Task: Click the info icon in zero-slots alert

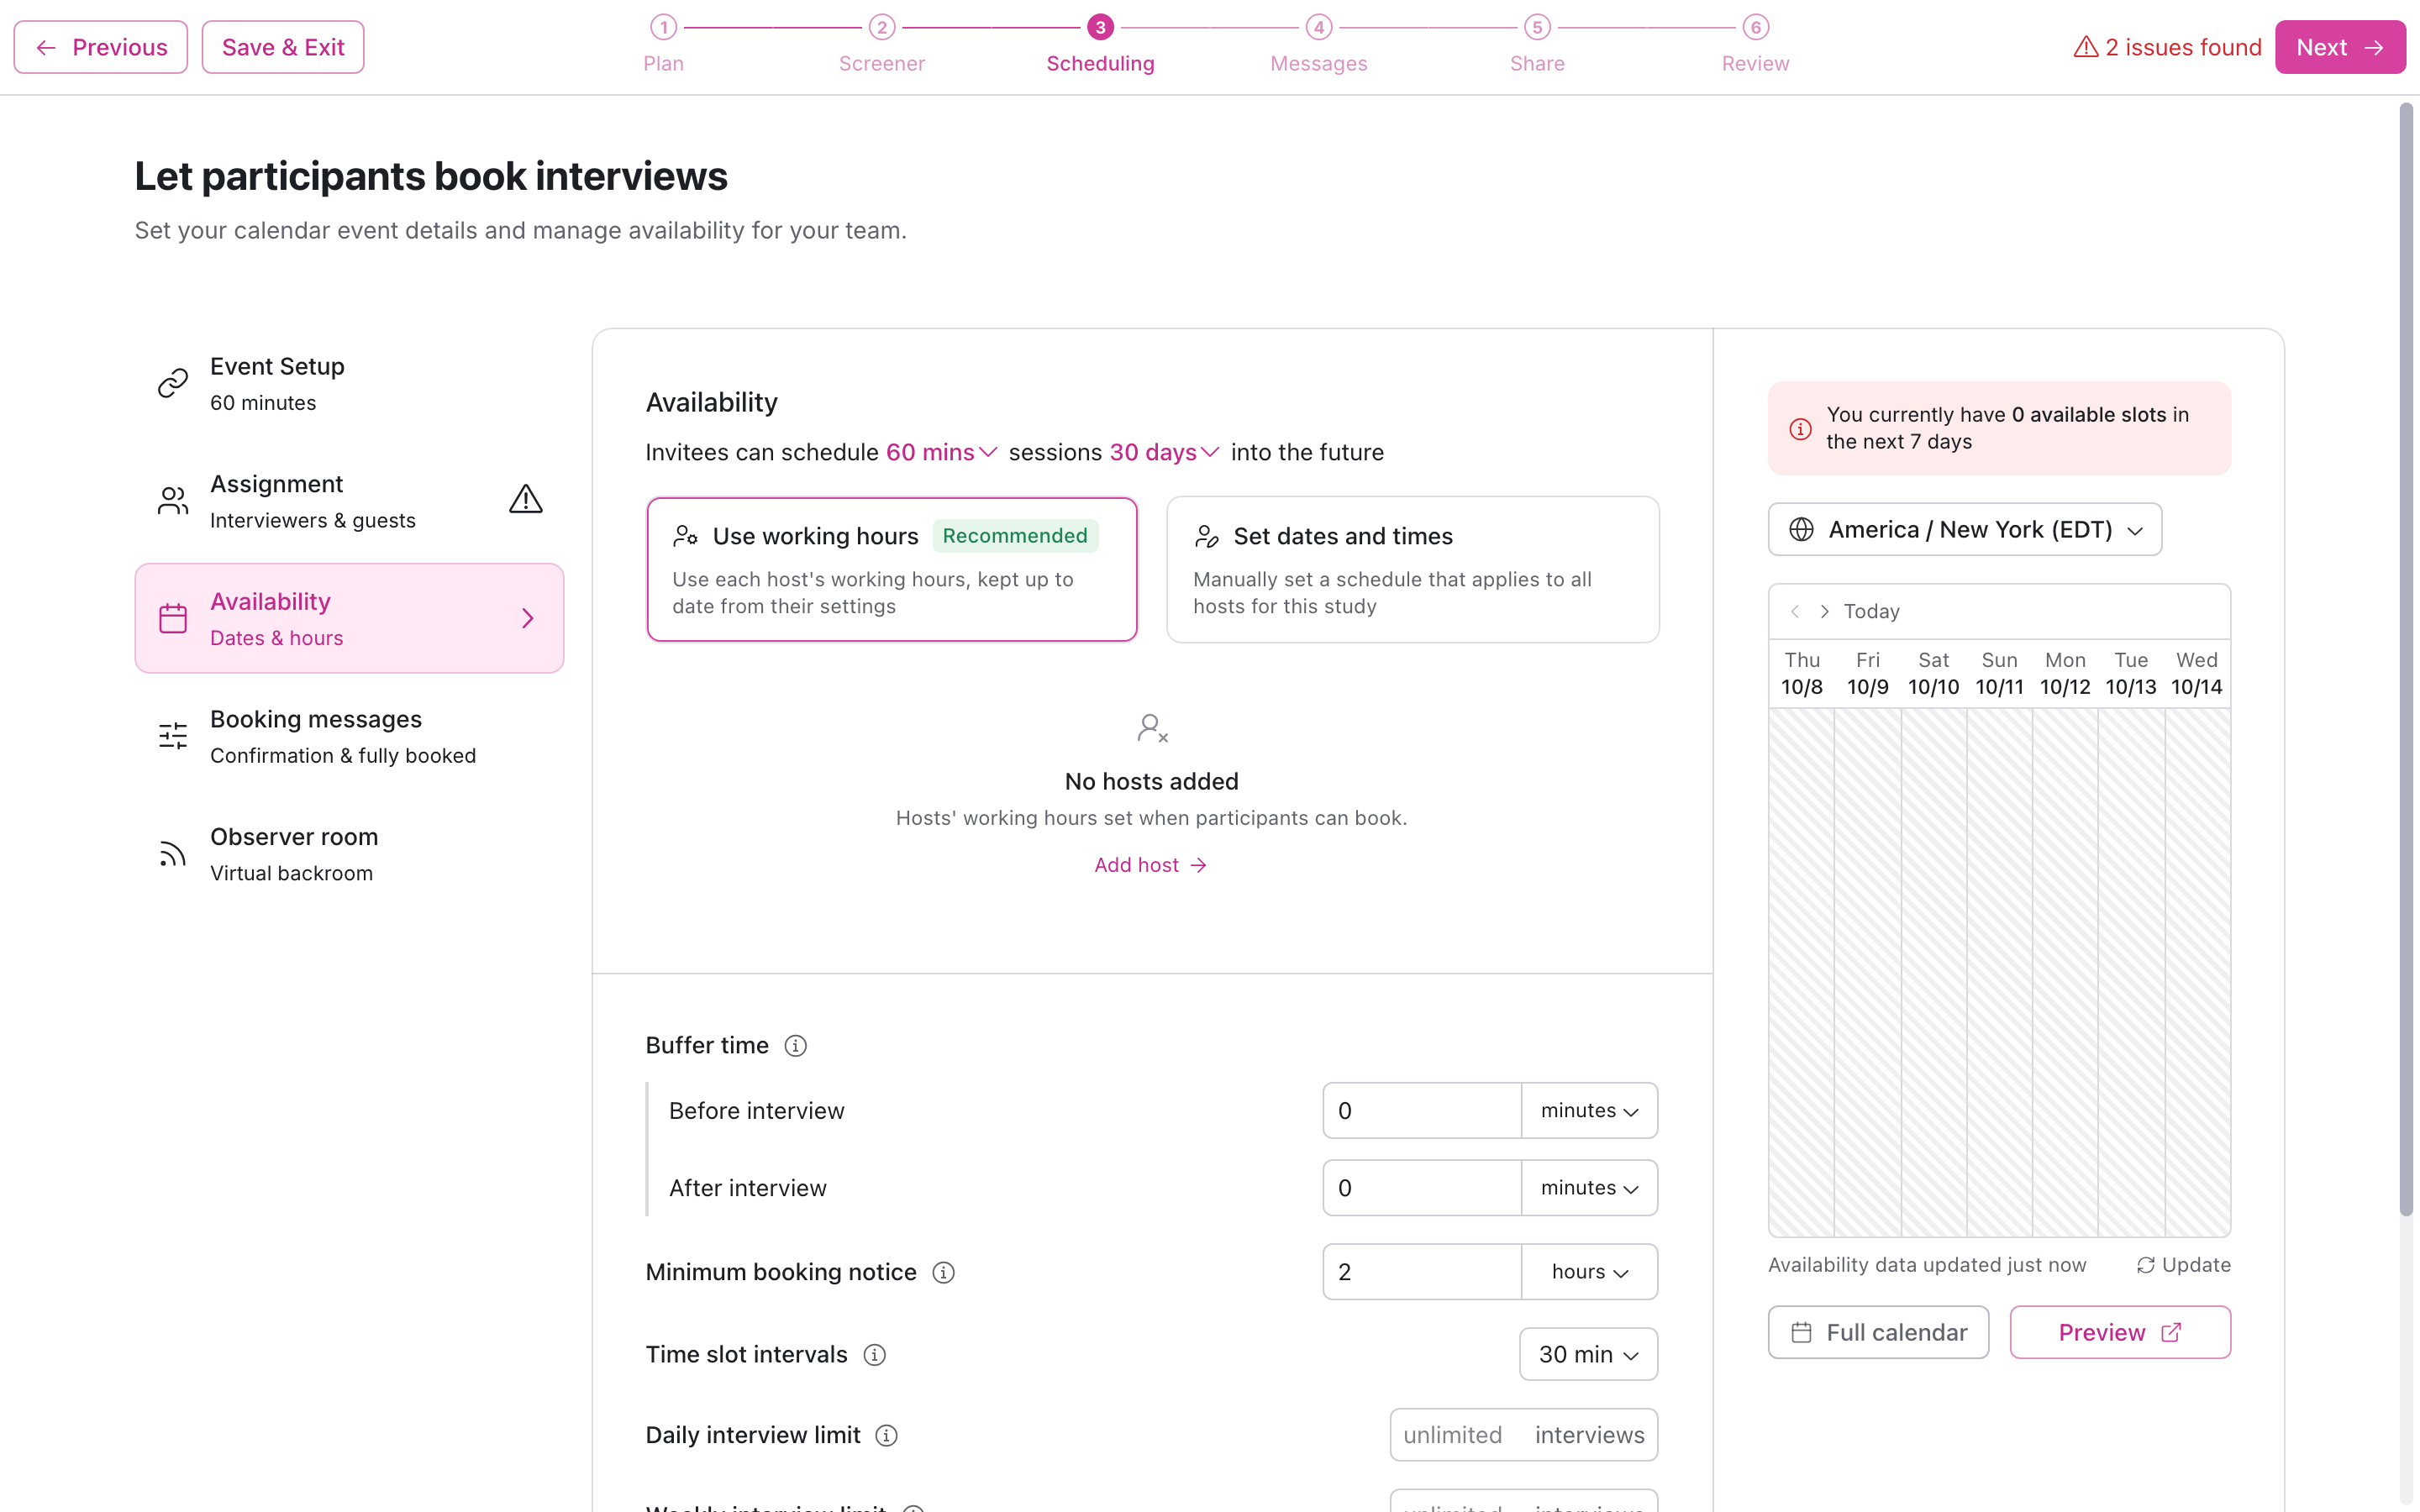Action: [x=1800, y=429]
